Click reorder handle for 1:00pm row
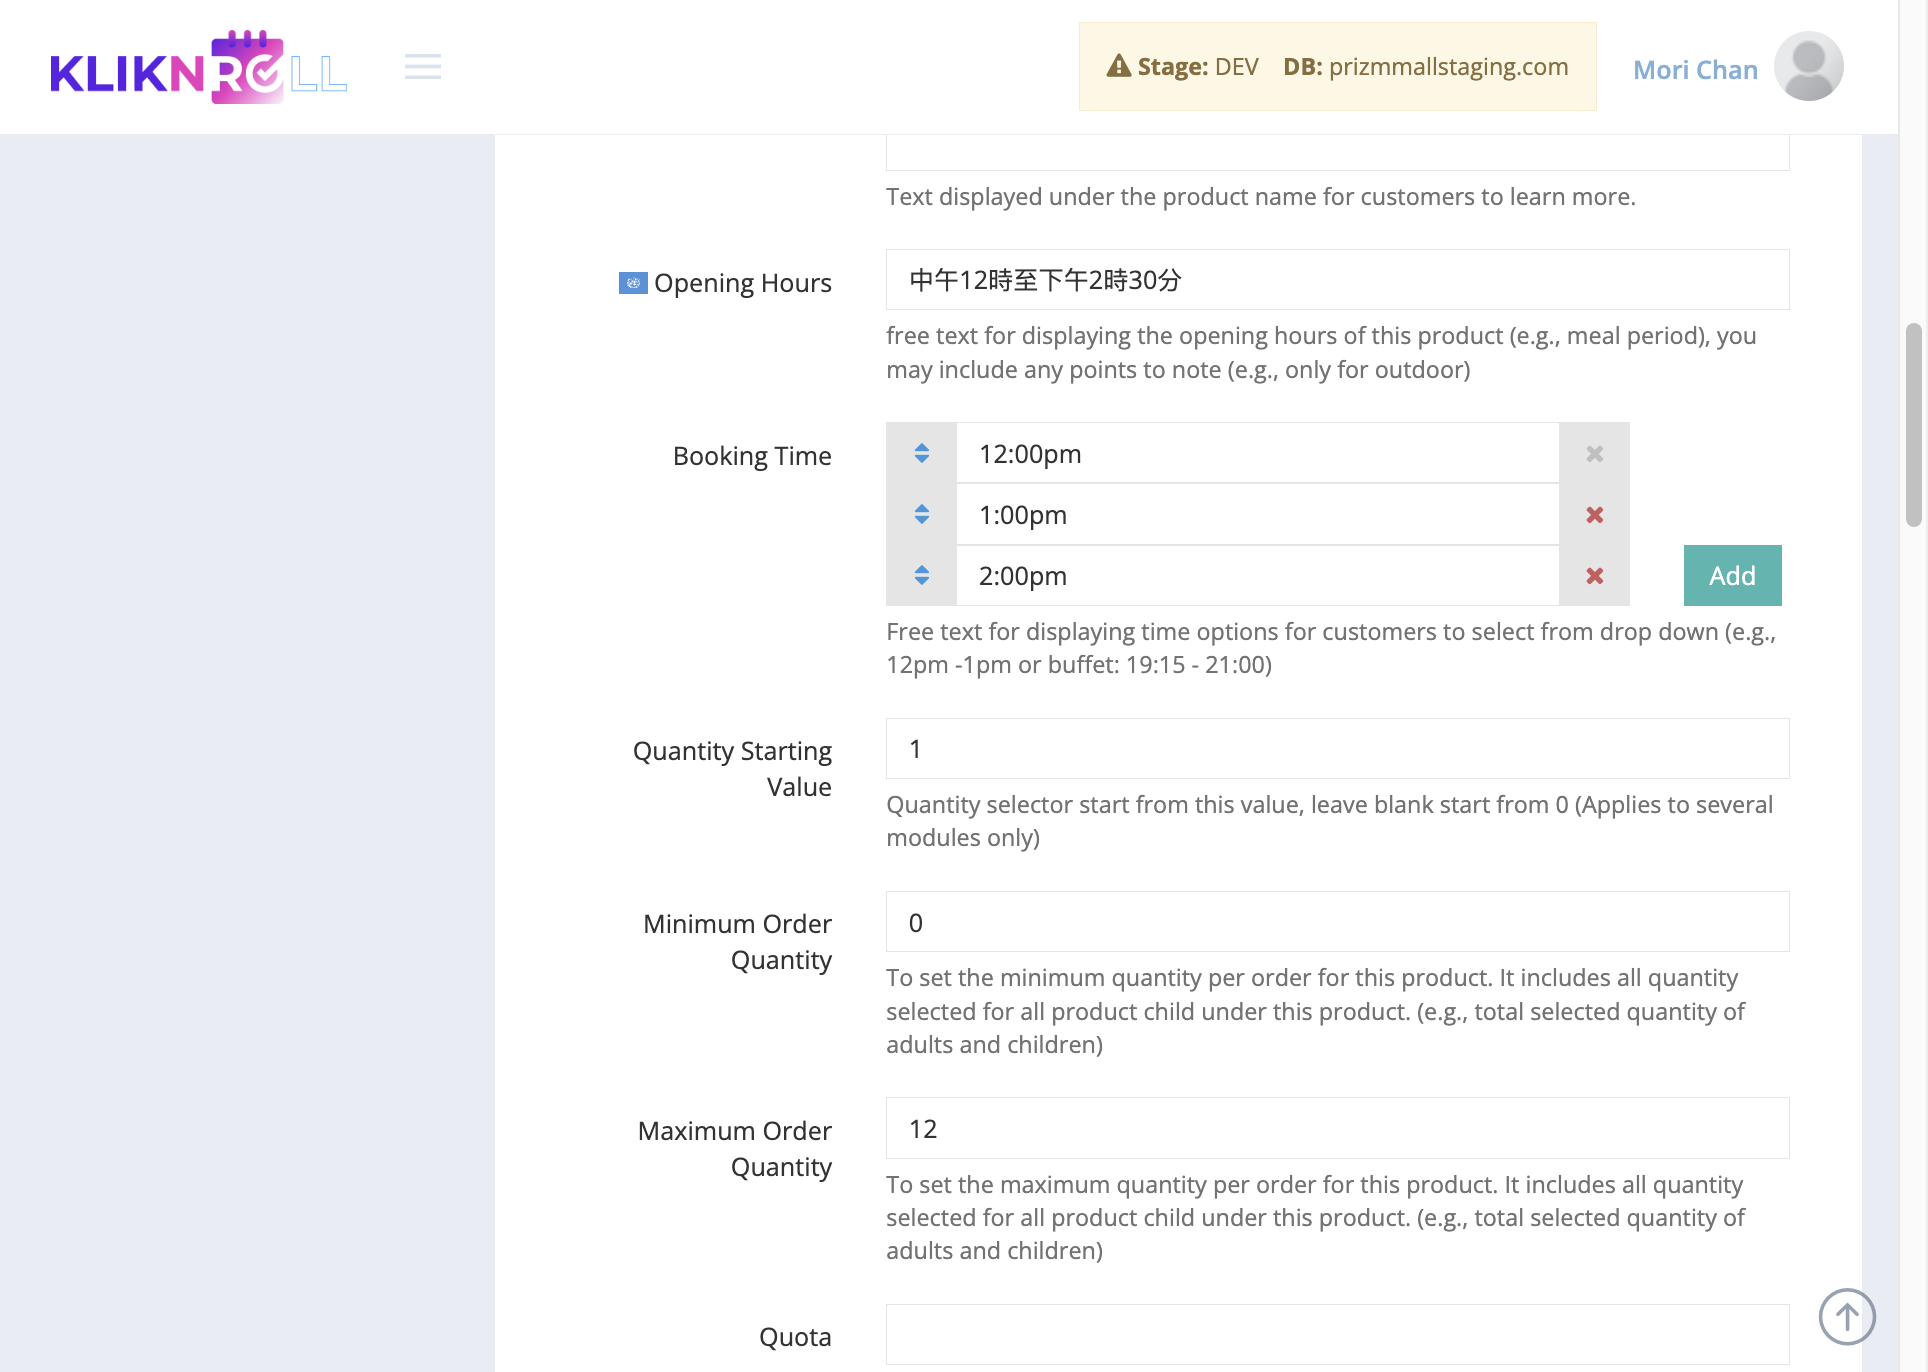This screenshot has height=1372, width=1928. [922, 515]
